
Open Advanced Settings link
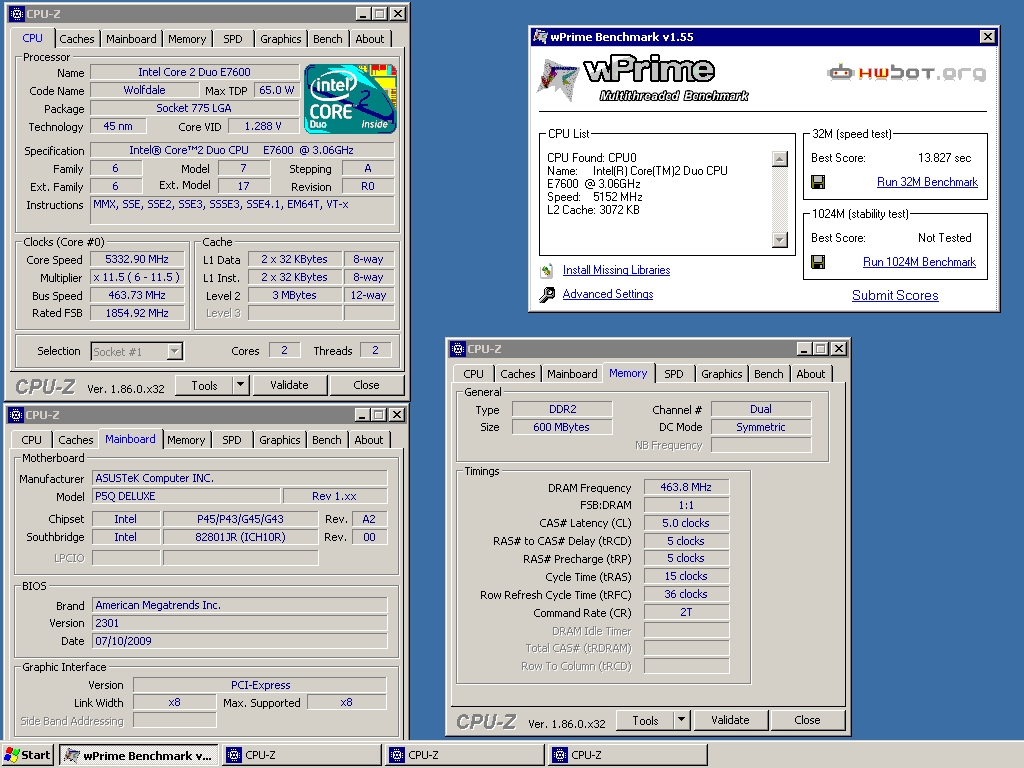point(607,295)
